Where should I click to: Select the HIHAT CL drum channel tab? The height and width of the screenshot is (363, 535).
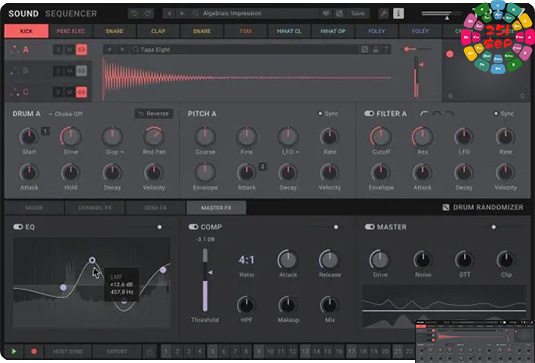289,31
